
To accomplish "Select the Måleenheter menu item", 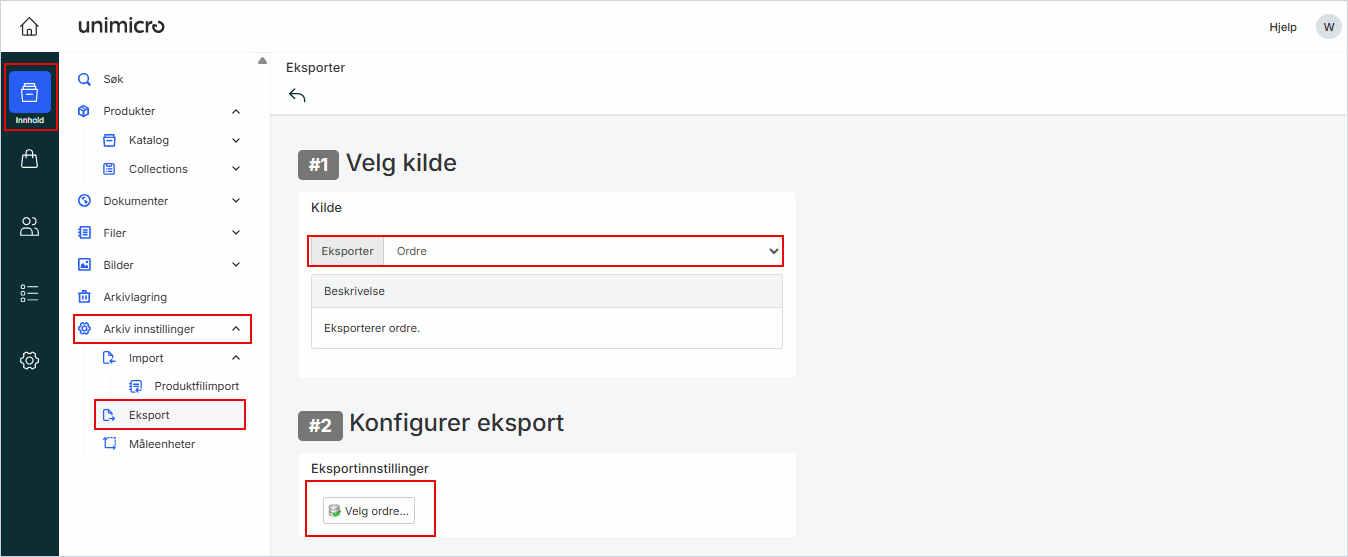I will [161, 444].
